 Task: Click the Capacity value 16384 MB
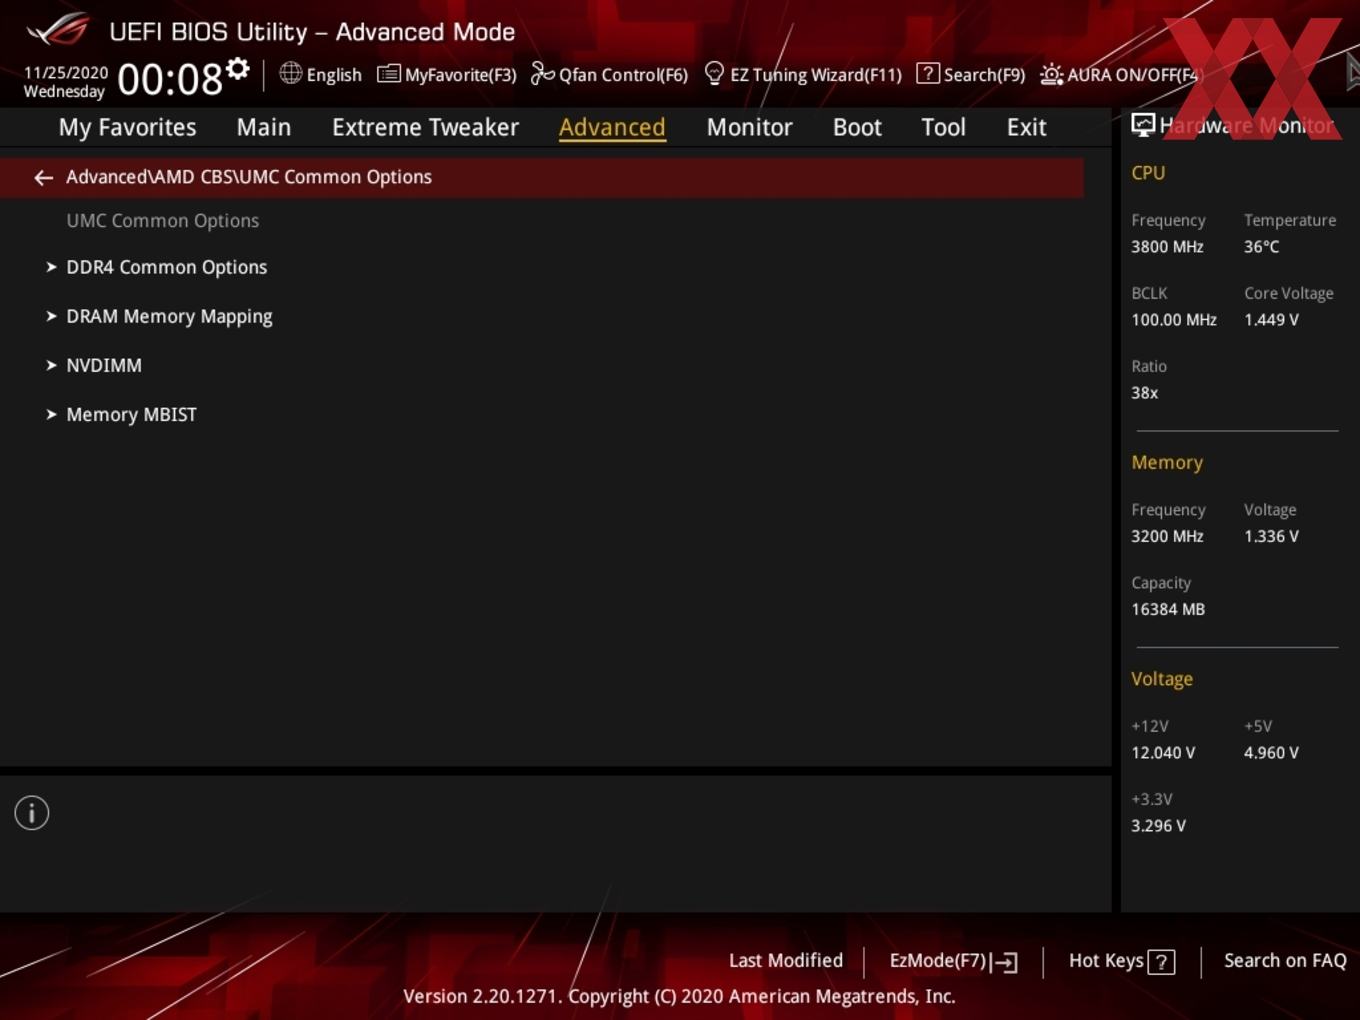1168,609
